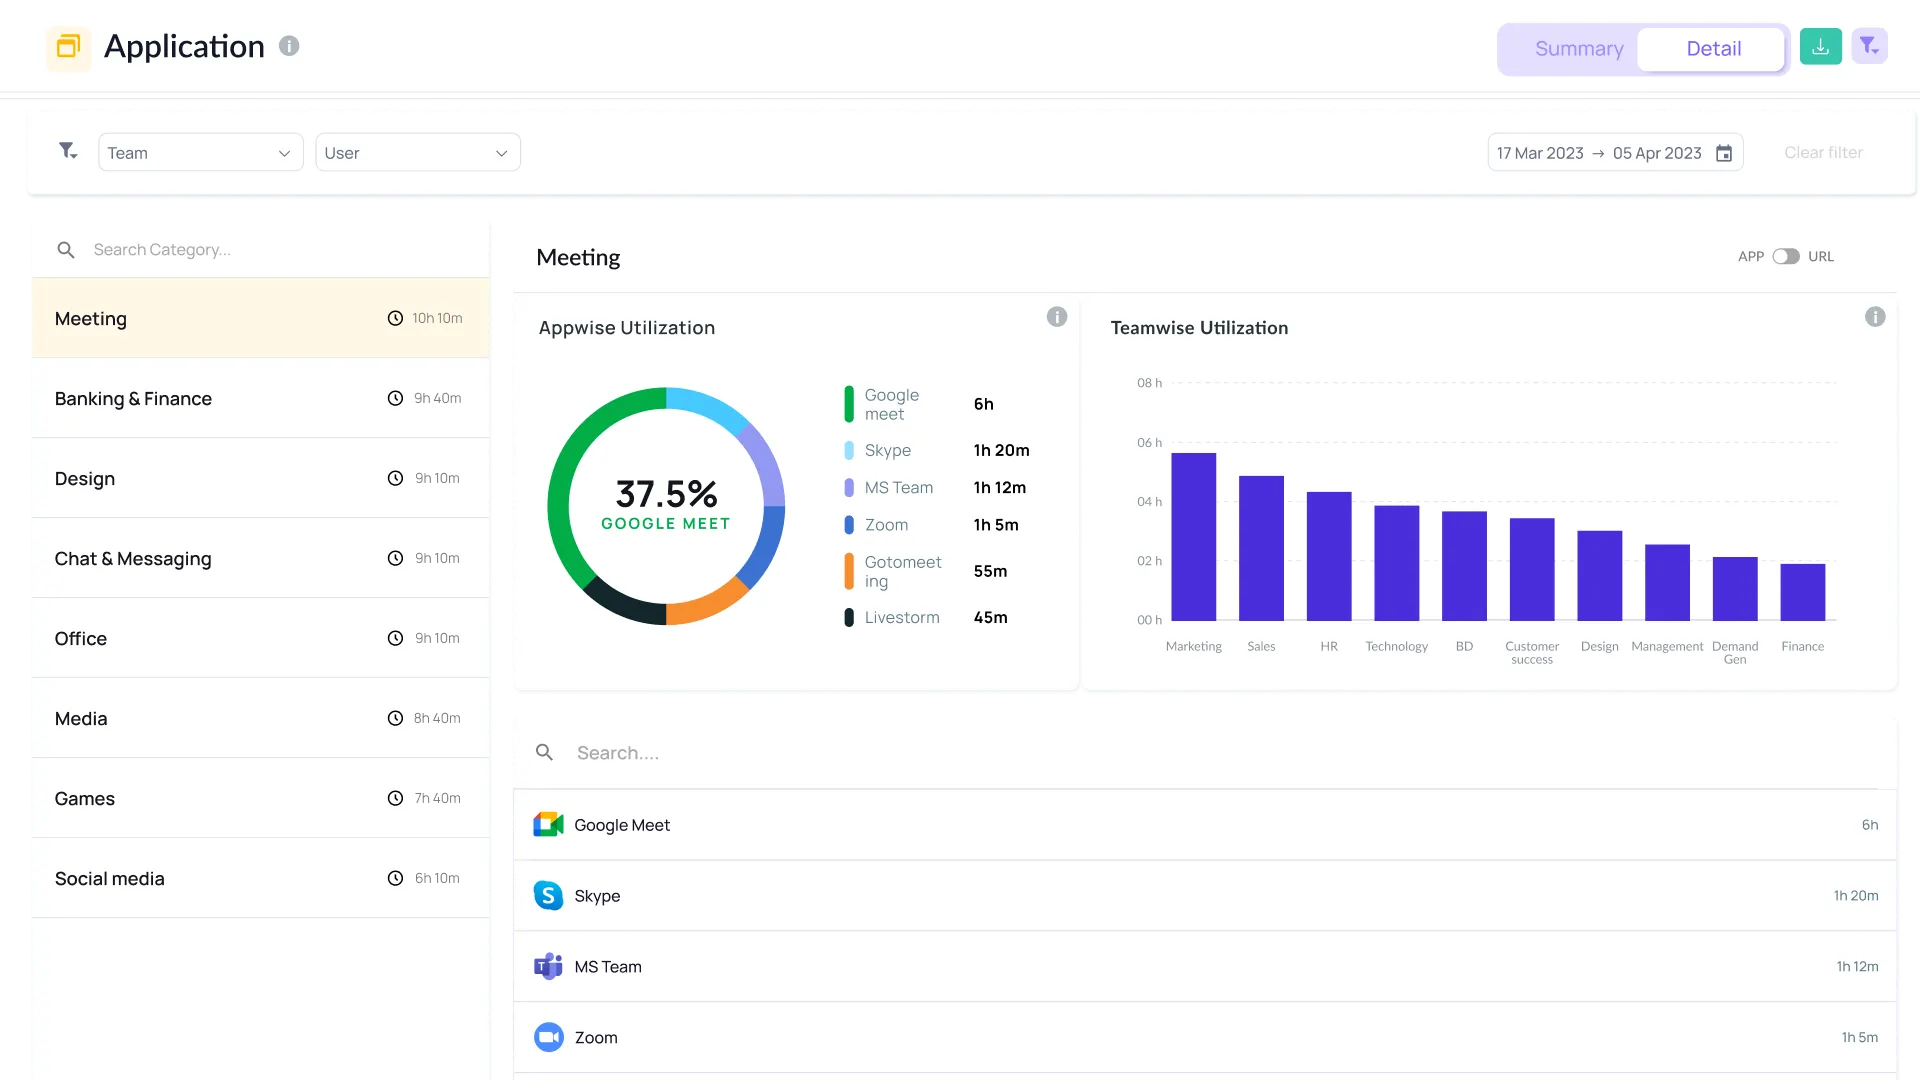Click the Skype app icon

pos(548,895)
